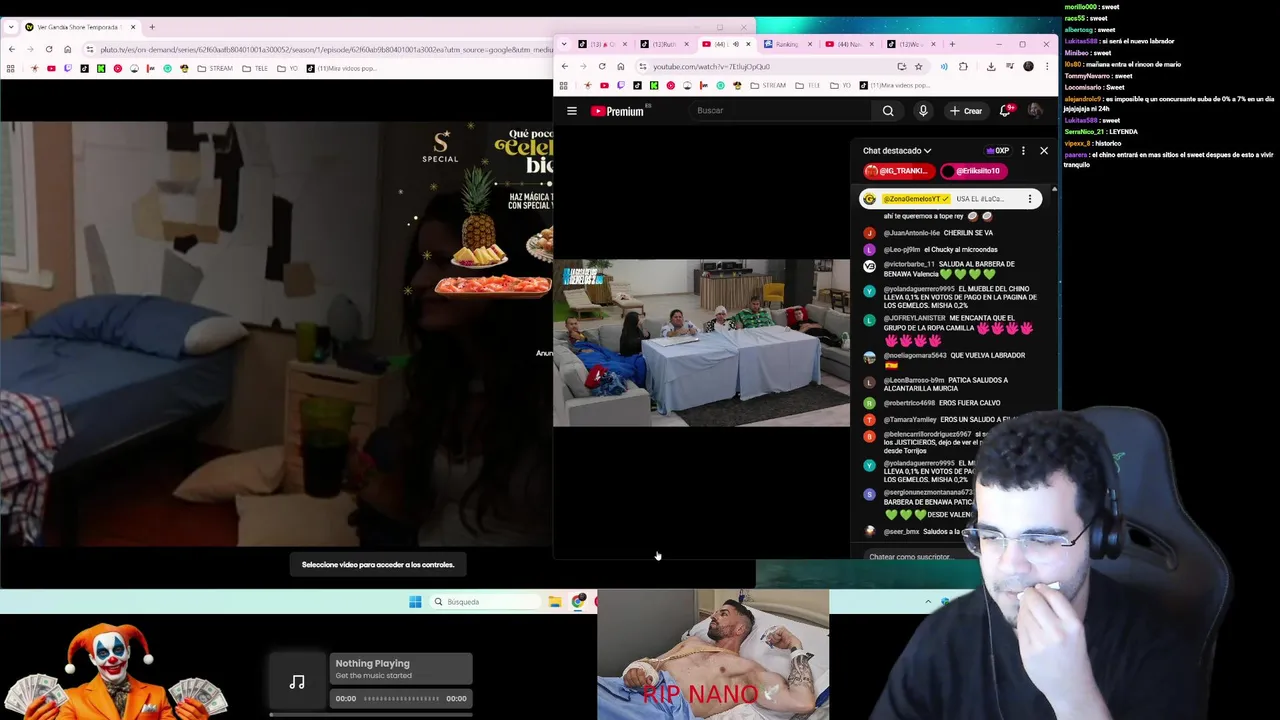Screen dimensions: 1280x720
Task: Open tab search dropdown in YouTube window
Action: pyautogui.click(x=564, y=44)
